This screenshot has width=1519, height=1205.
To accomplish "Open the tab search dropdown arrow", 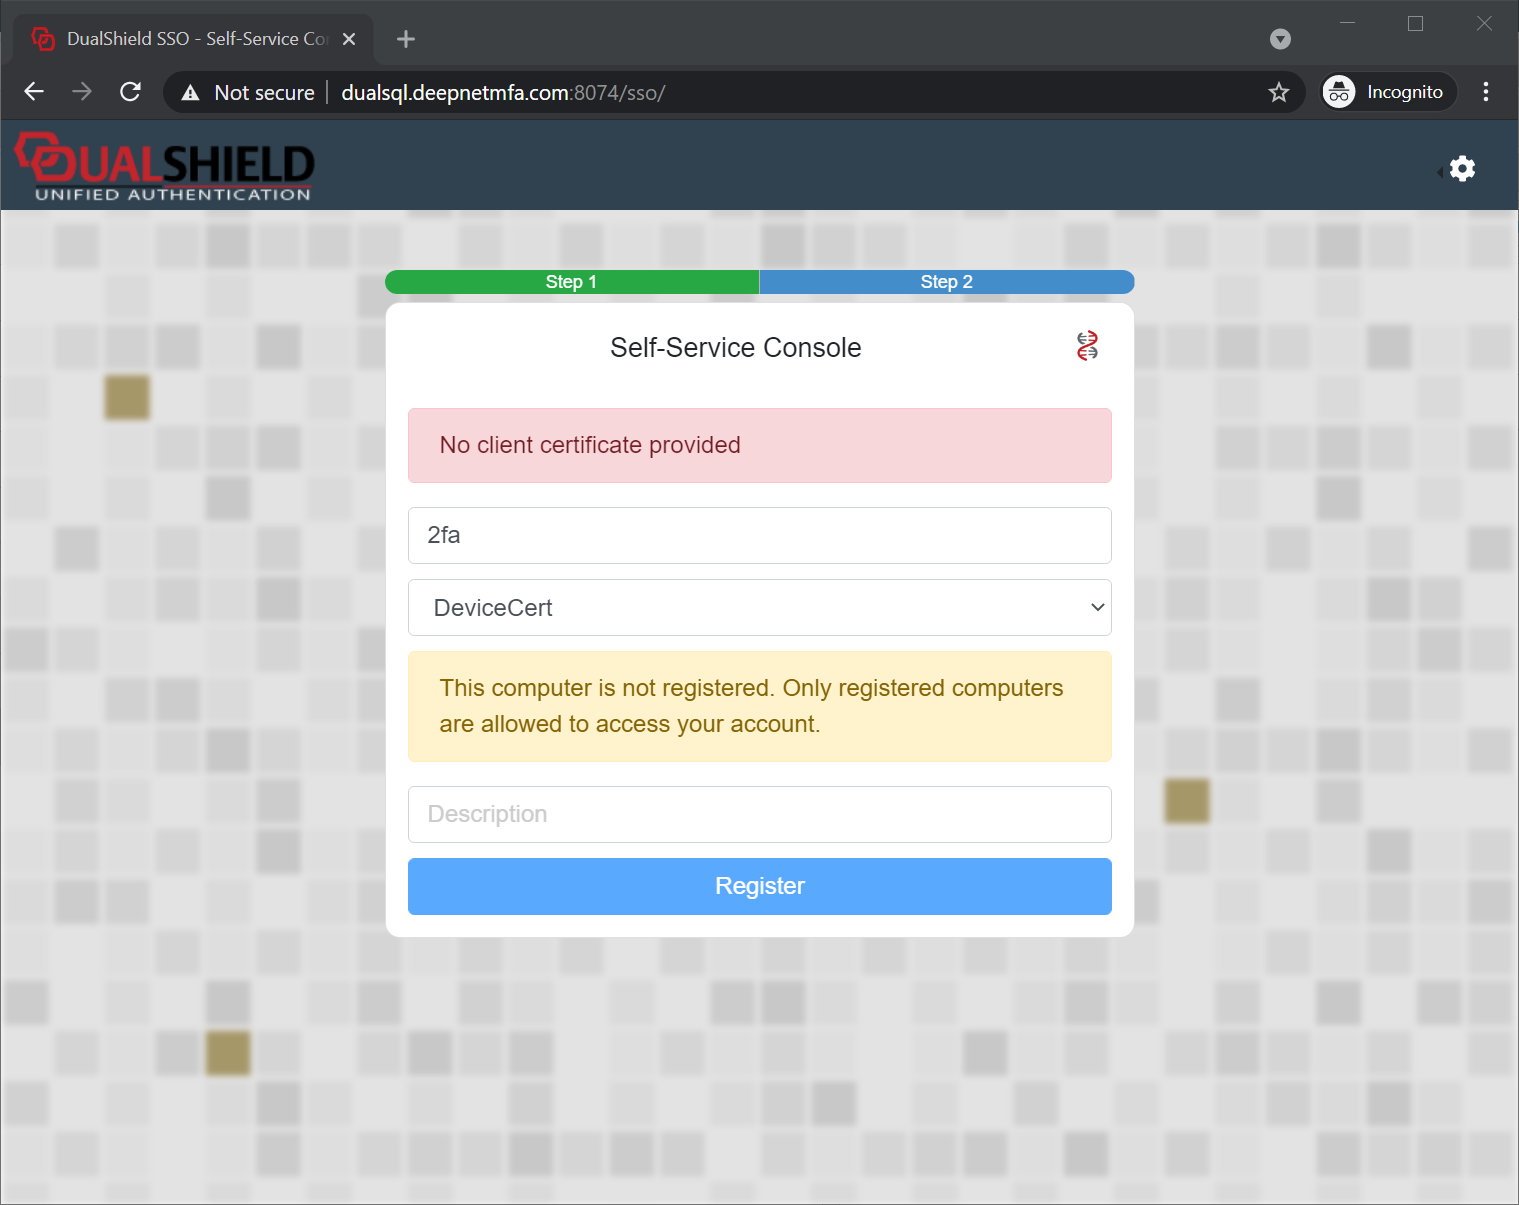I will (1280, 39).
